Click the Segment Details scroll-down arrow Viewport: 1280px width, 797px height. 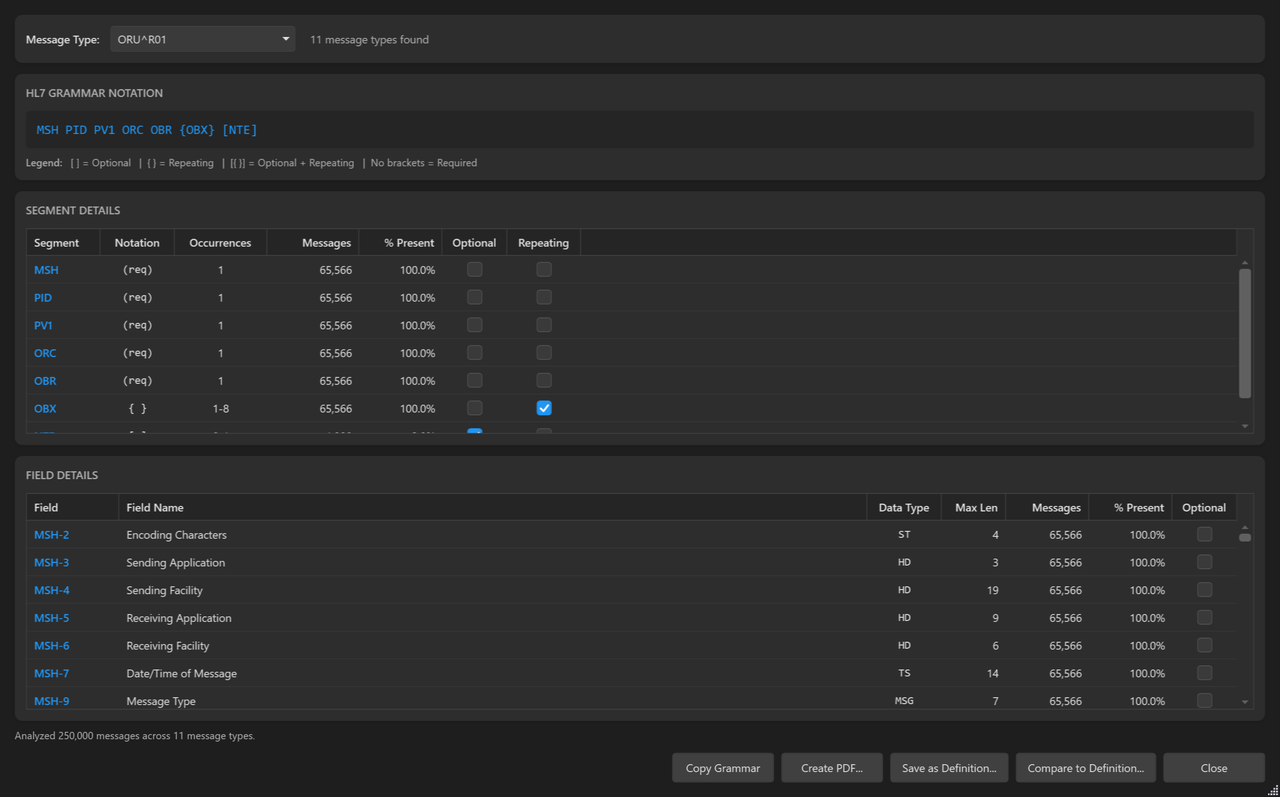tap(1245, 426)
